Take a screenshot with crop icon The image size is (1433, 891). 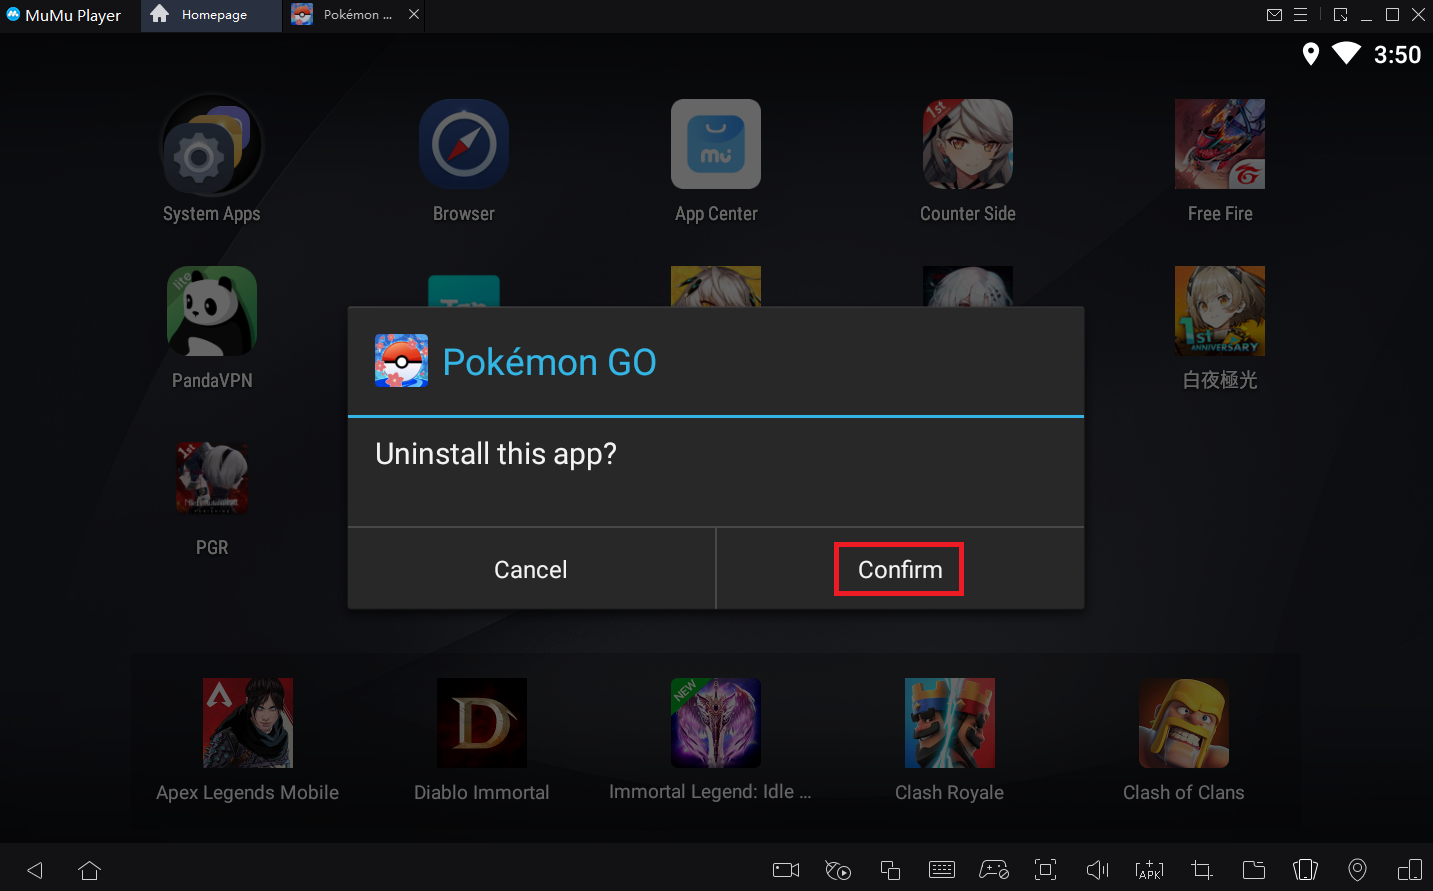[1202, 870]
